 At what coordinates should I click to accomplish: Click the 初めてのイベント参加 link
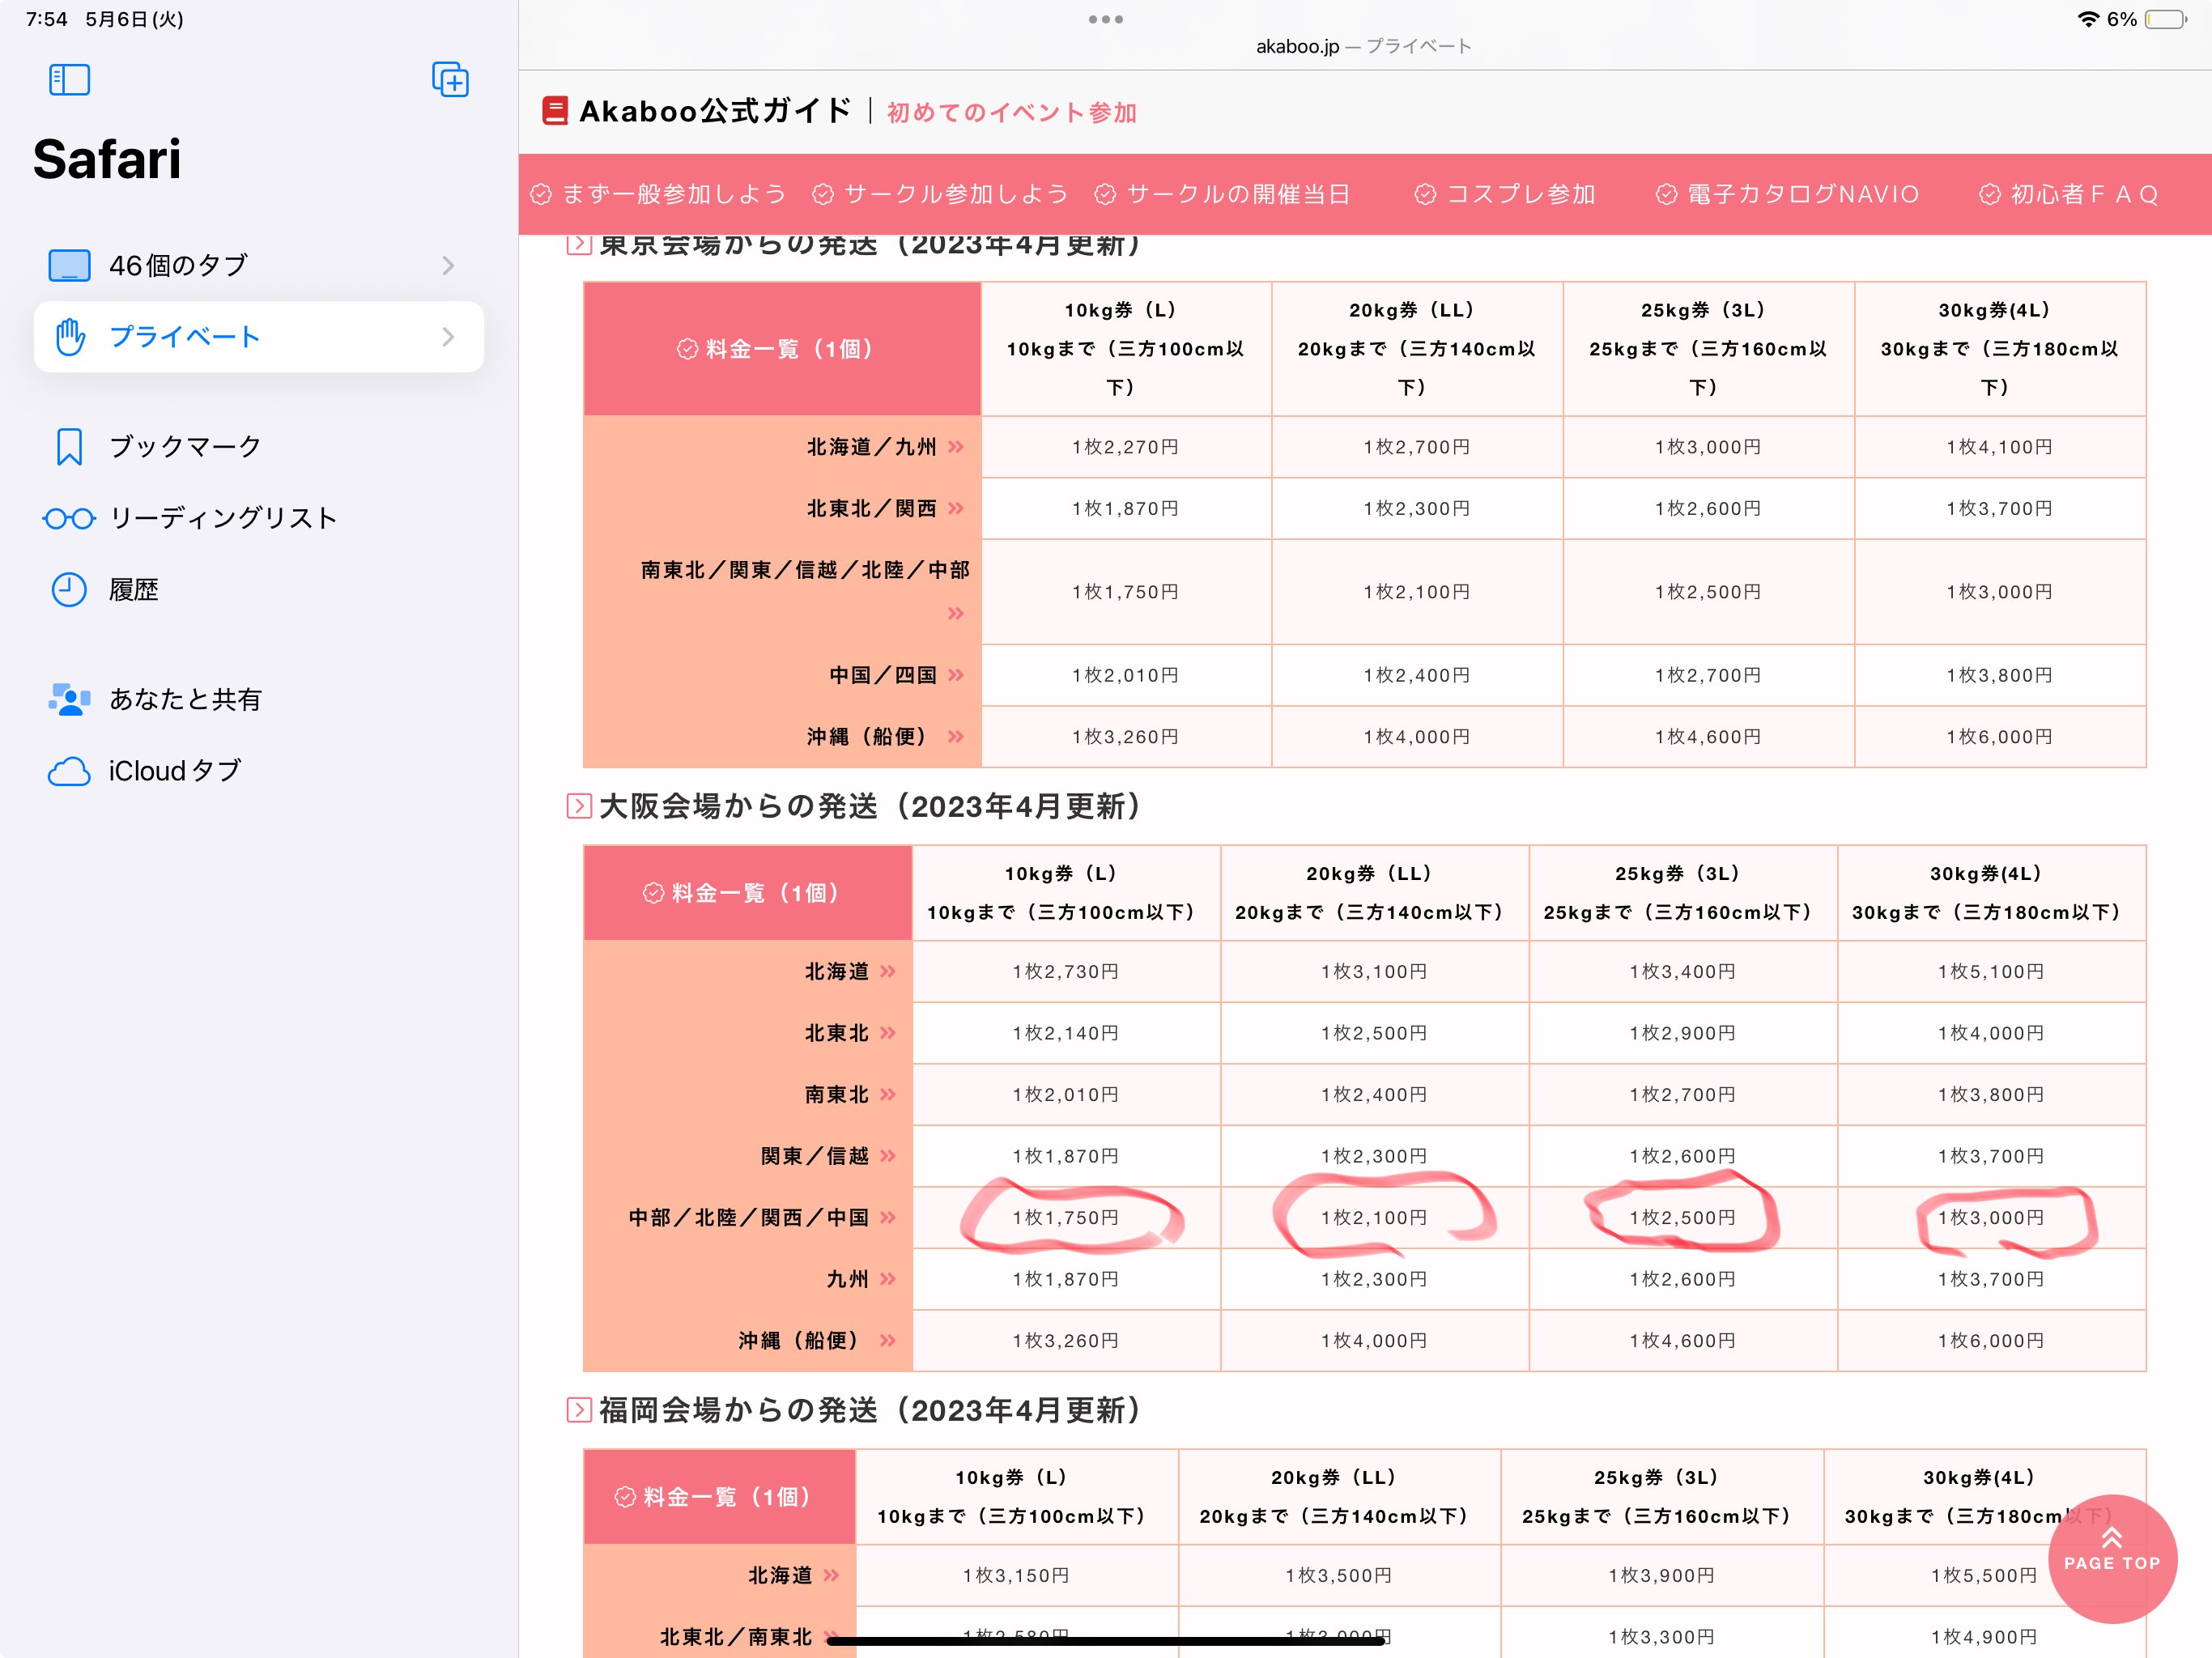point(1011,112)
